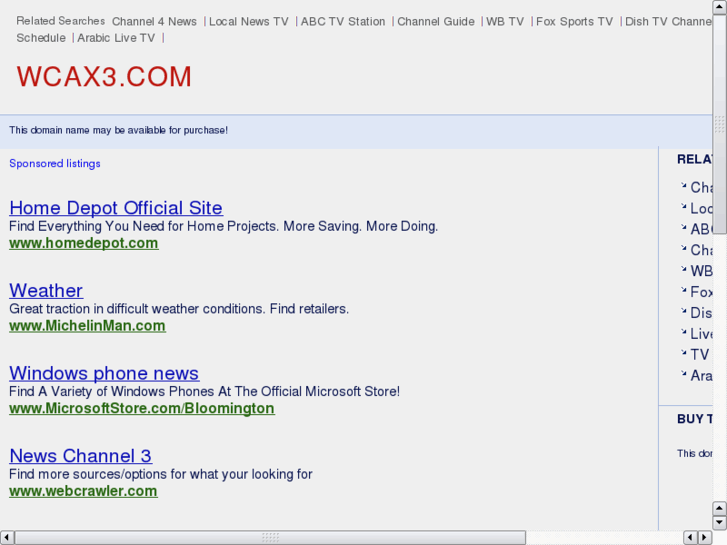
Task: Click the horizontal scrollbar thumb
Action: (270, 538)
